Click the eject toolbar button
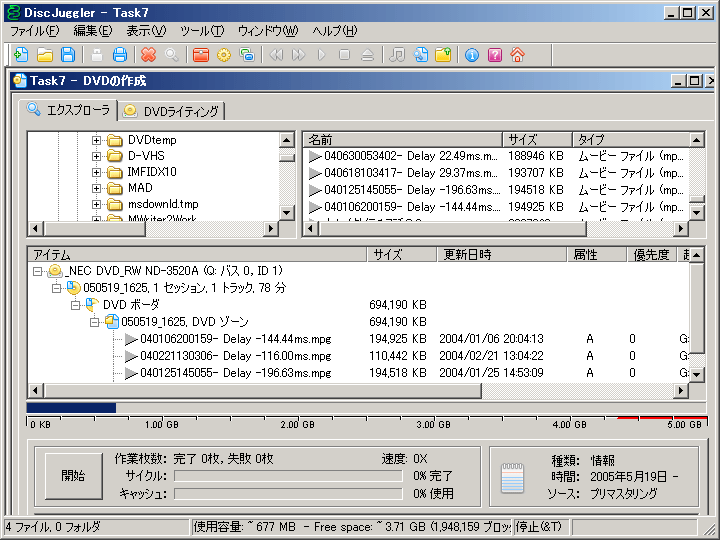The height and width of the screenshot is (540, 720). tap(367, 55)
